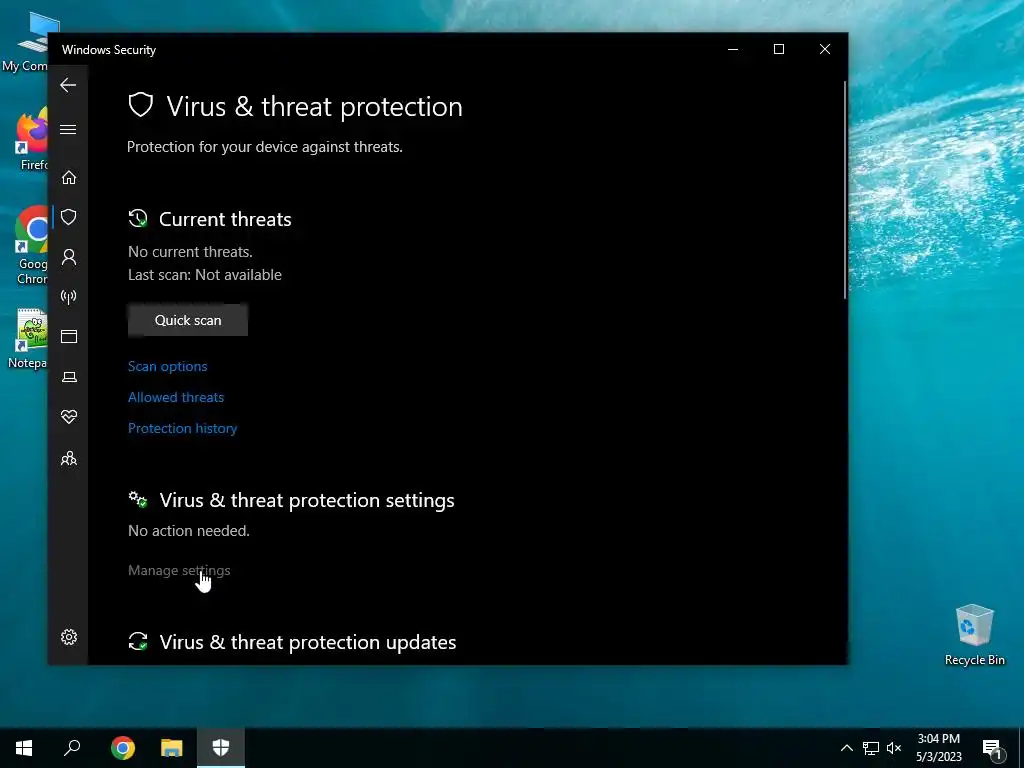The width and height of the screenshot is (1024, 768).
Task: Open Manage settings link
Action: click(x=179, y=570)
